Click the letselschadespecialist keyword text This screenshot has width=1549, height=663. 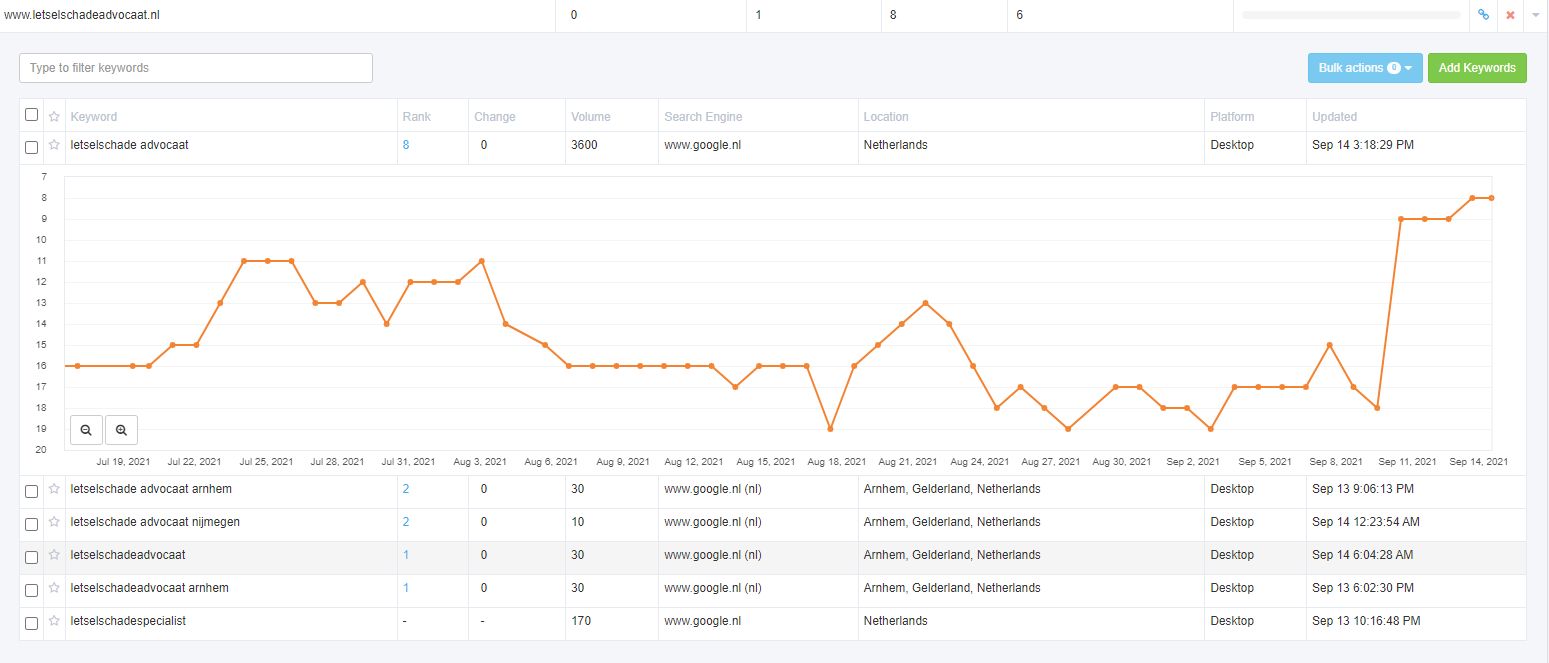(128, 621)
